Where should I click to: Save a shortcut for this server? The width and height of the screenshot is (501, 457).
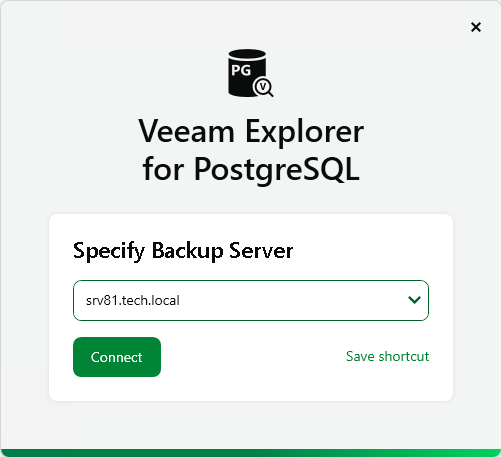(387, 356)
